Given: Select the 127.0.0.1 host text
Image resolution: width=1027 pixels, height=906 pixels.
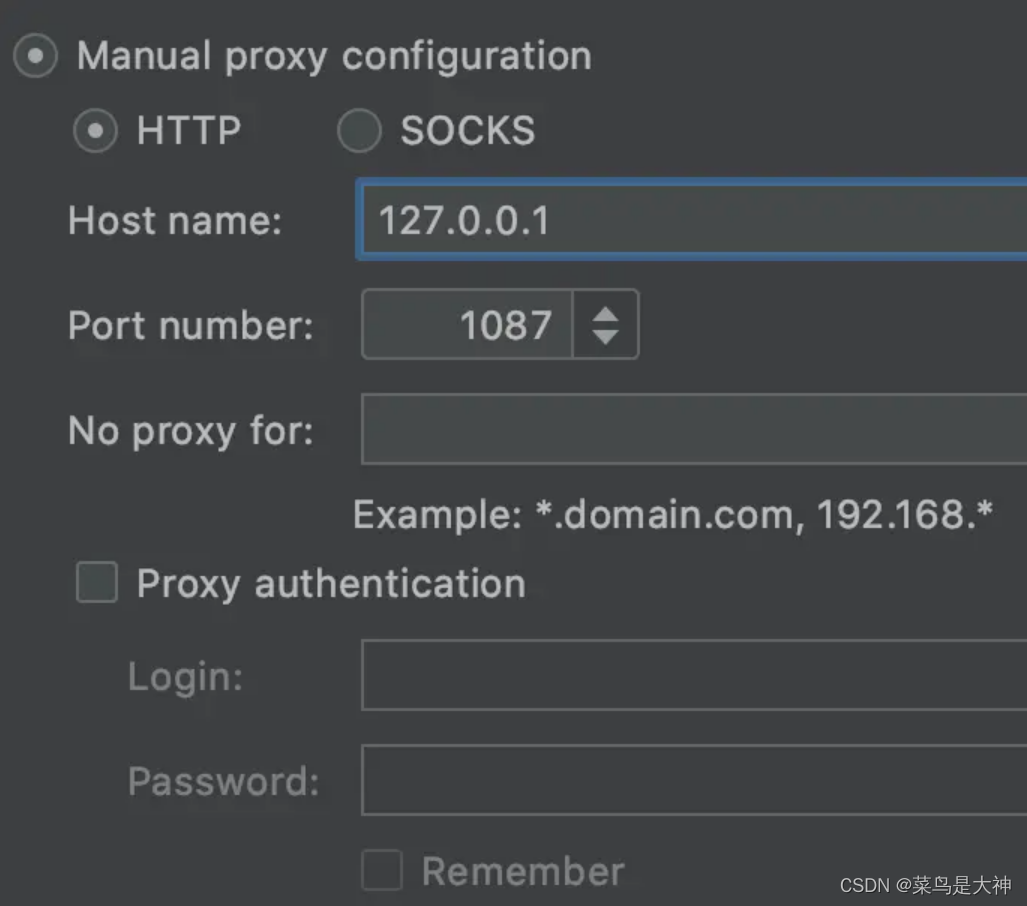Looking at the screenshot, I should click(x=463, y=220).
